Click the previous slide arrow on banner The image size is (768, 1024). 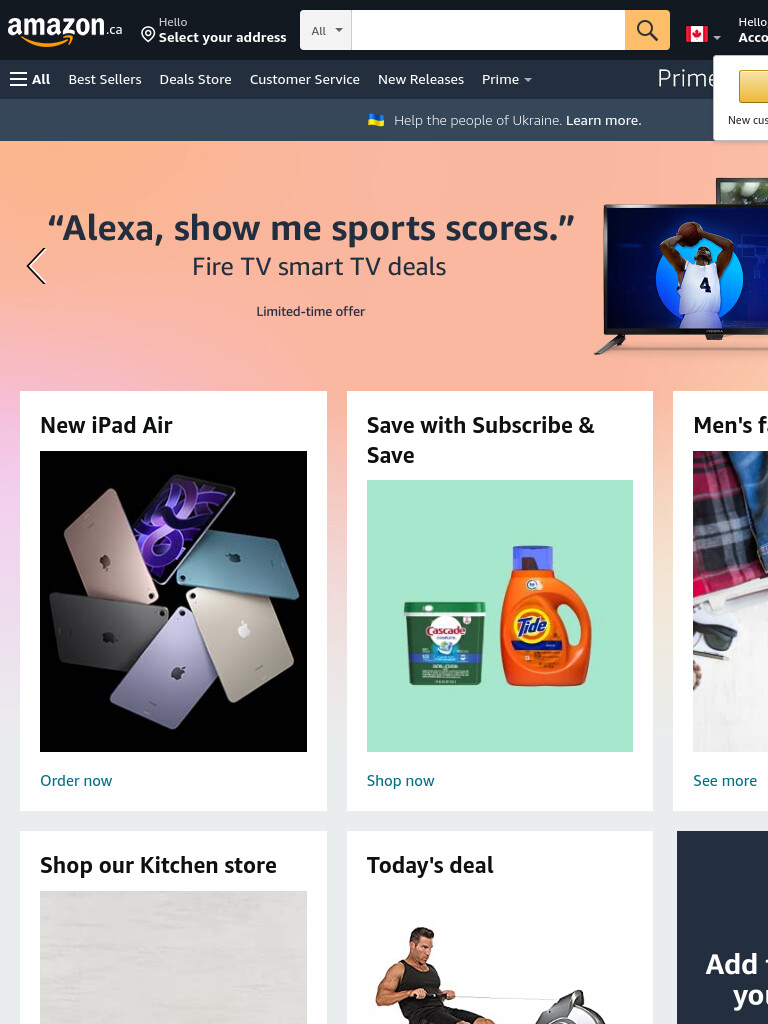pyautogui.click(x=37, y=266)
